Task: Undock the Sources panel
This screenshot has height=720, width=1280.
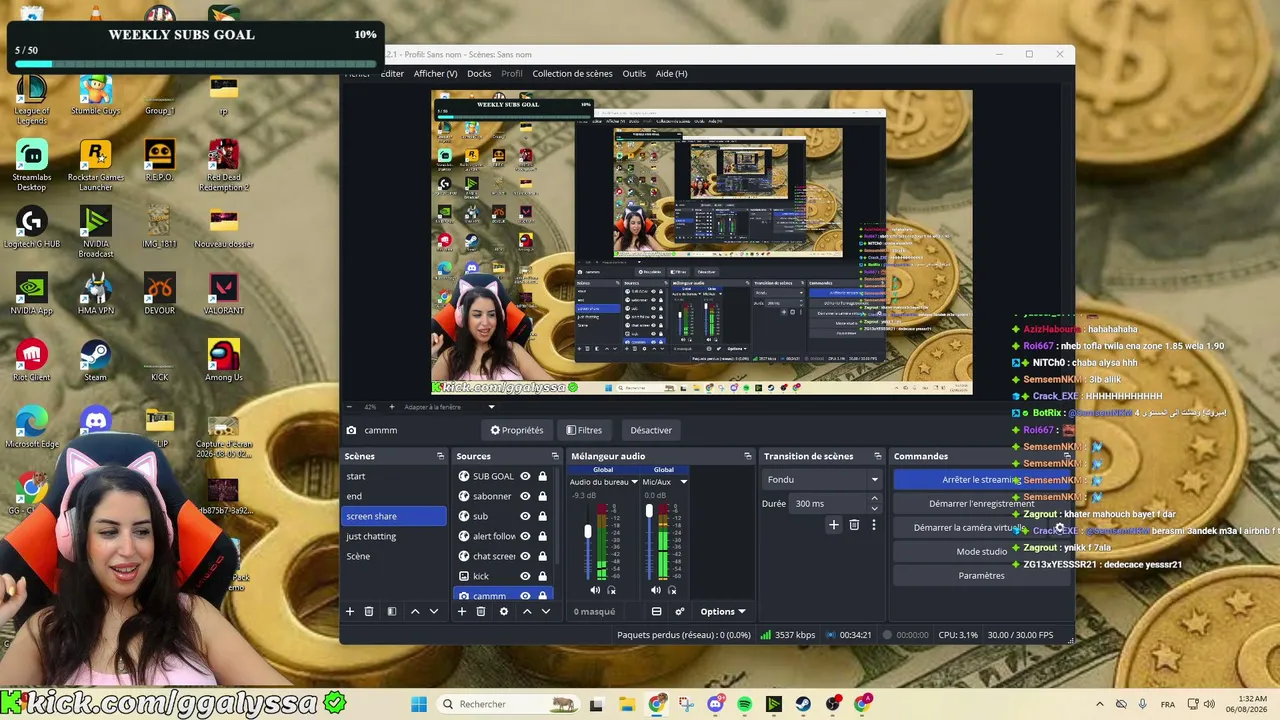Action: pyautogui.click(x=554, y=456)
